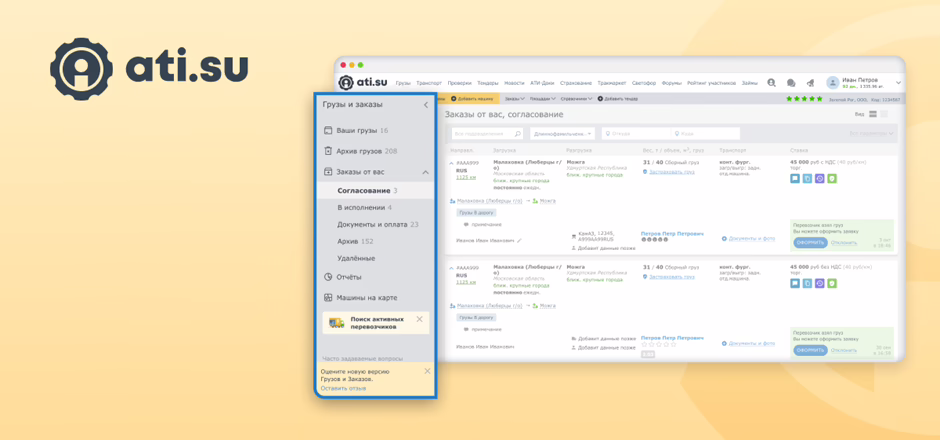Open the Иван Петров account dropdown
The height and width of the screenshot is (440, 940).
click(898, 83)
